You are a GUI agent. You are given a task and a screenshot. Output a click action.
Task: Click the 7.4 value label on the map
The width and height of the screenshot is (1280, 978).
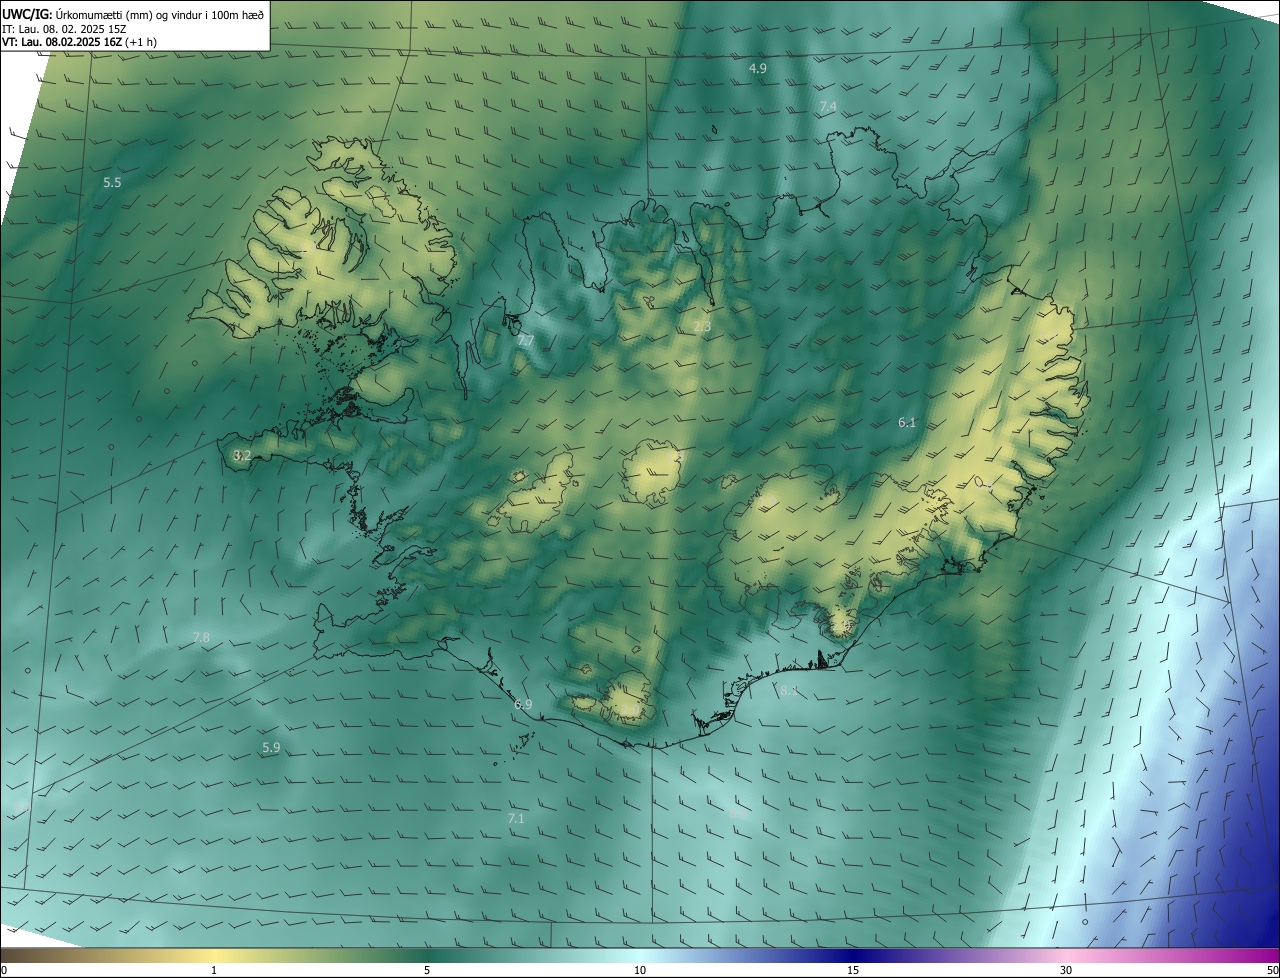click(828, 106)
